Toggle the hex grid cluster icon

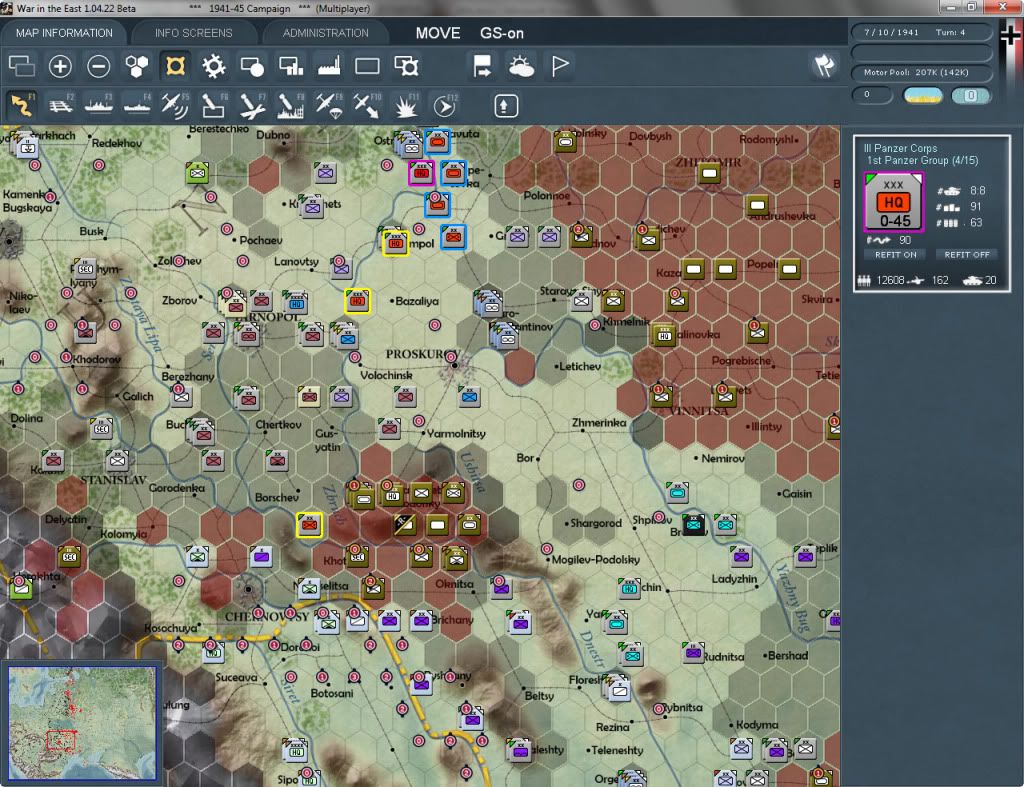pos(137,66)
